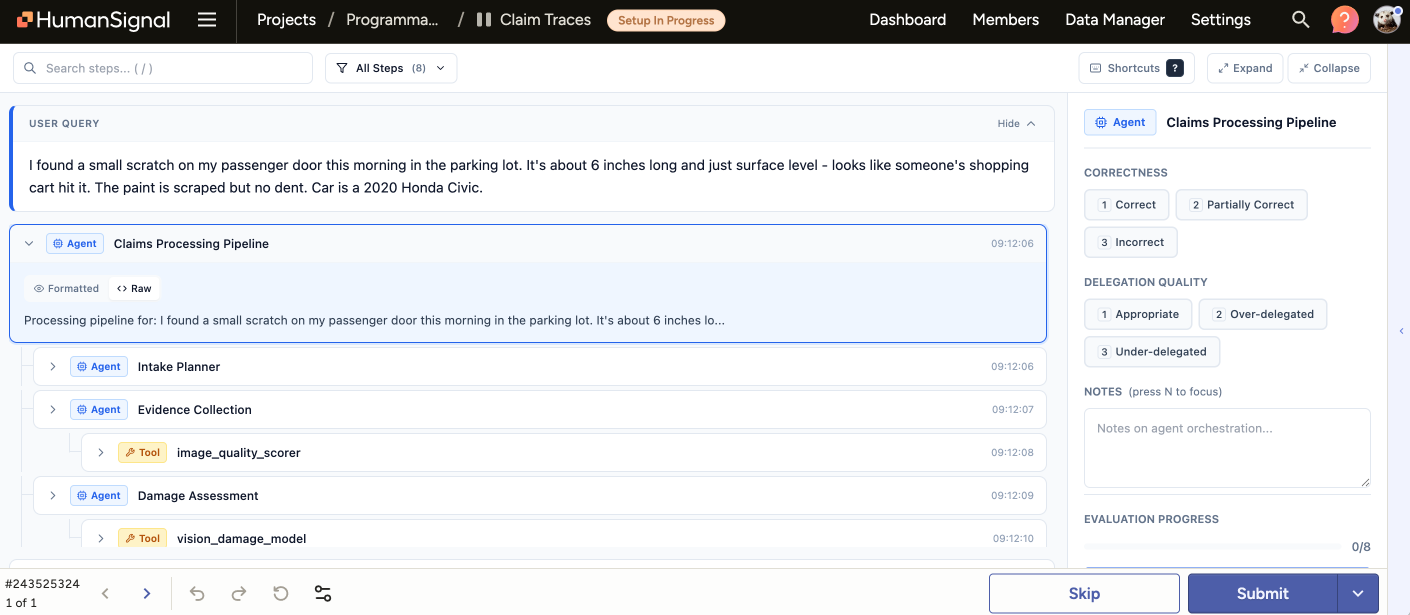Click the hamburger menu next to HumanSignal logo
The height and width of the screenshot is (615, 1410).
[207, 19]
